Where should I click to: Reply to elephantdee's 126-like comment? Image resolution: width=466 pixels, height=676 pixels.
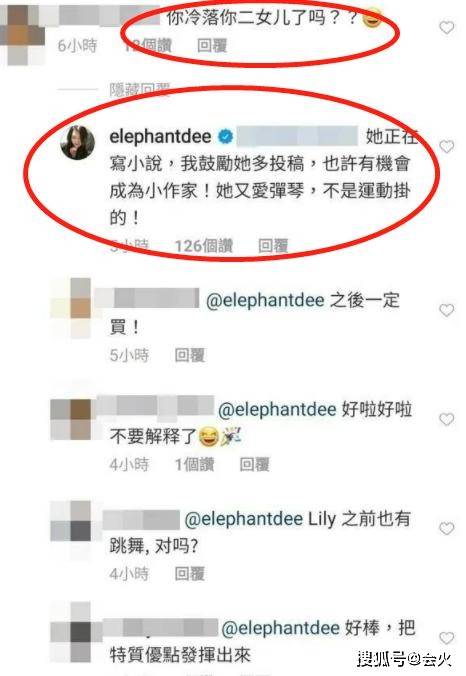[x=273, y=246]
